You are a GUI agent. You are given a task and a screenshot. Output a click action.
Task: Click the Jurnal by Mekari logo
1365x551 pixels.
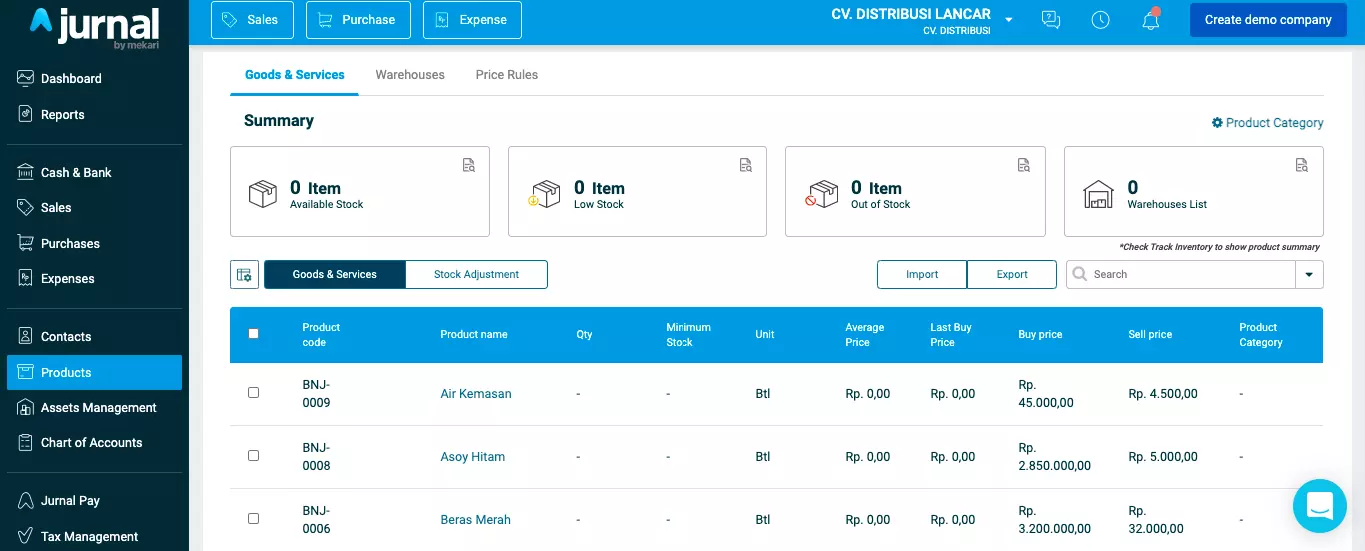(94, 28)
